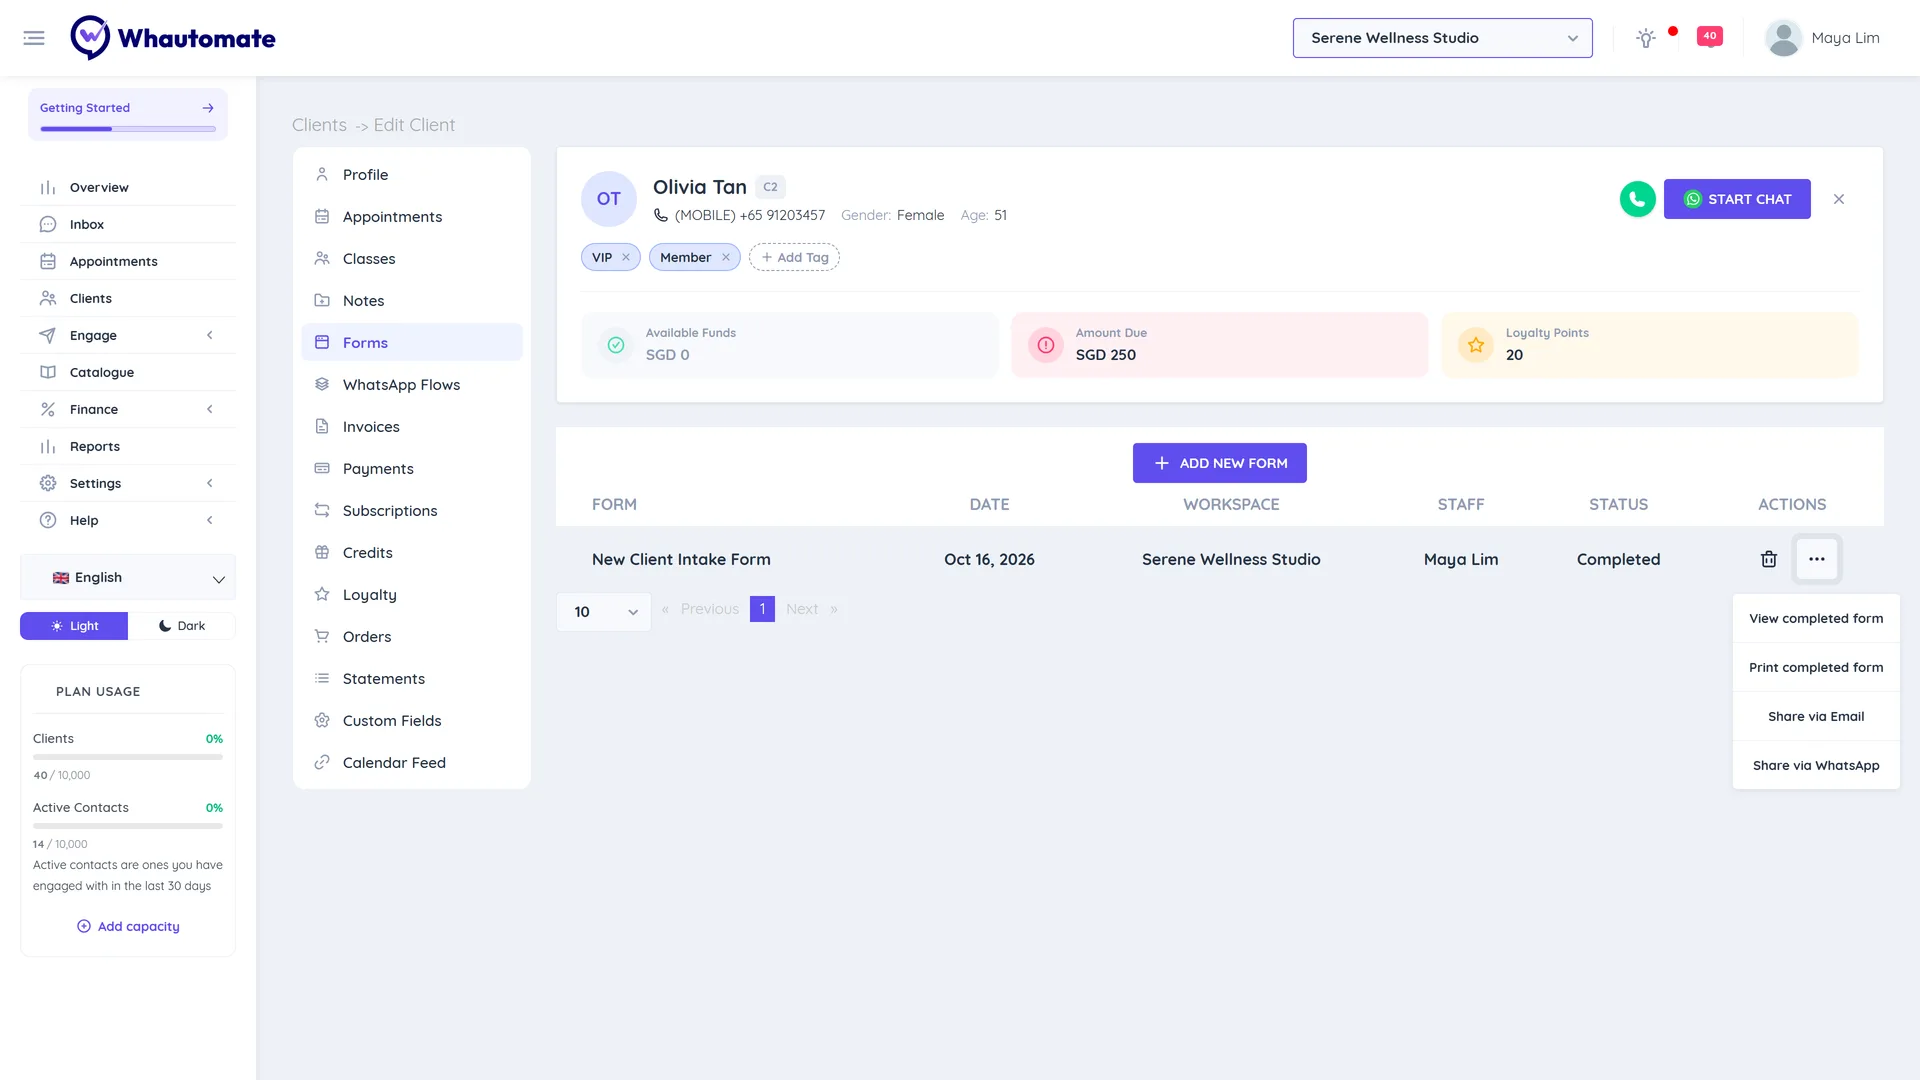Click Add Tag button
This screenshot has height=1080, width=1920.
click(794, 257)
